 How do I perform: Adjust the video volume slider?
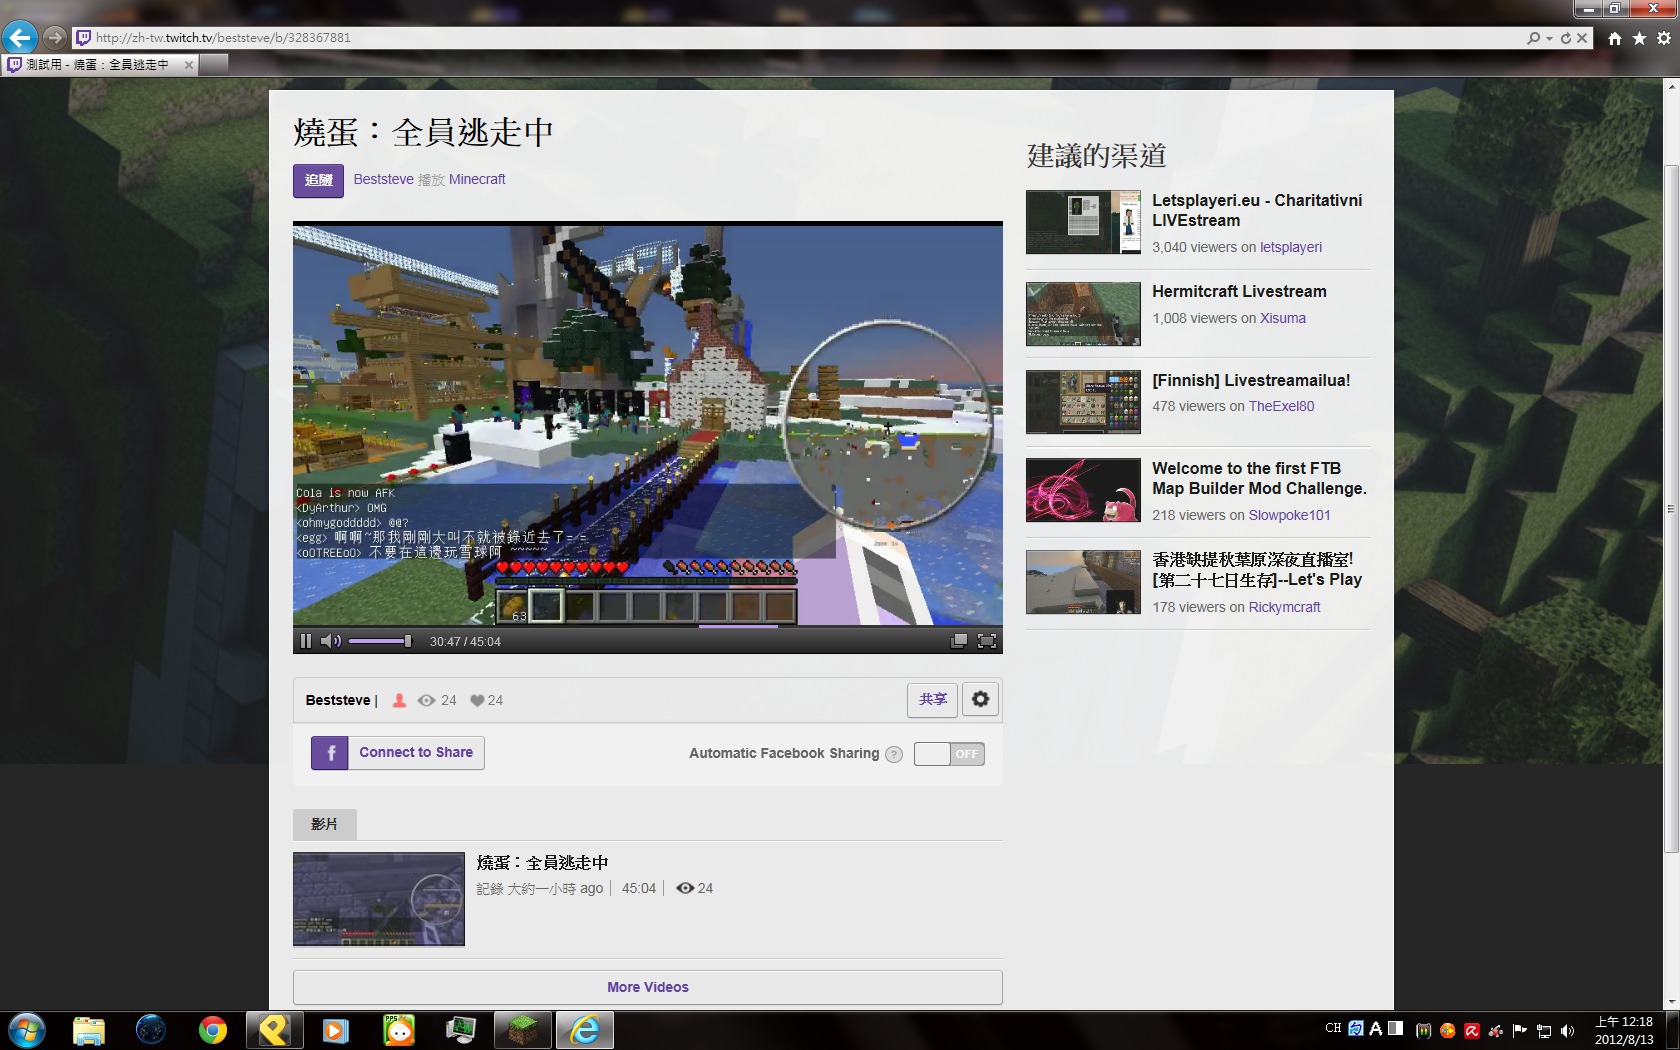click(x=380, y=641)
